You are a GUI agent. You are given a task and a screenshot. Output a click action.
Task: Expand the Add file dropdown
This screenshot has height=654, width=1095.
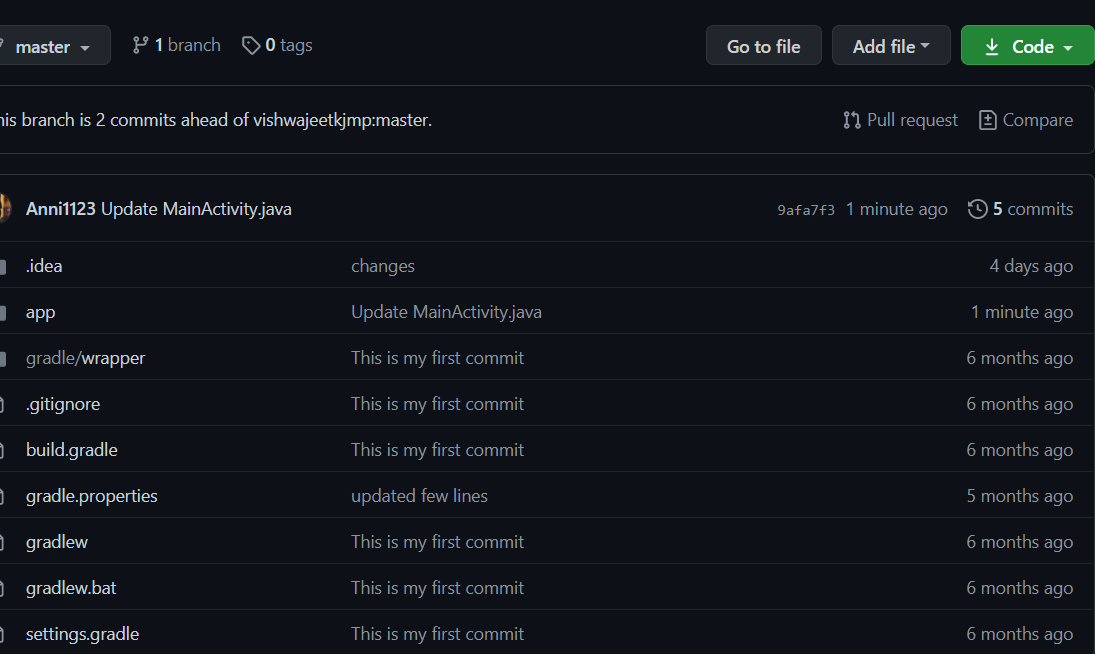(x=891, y=47)
